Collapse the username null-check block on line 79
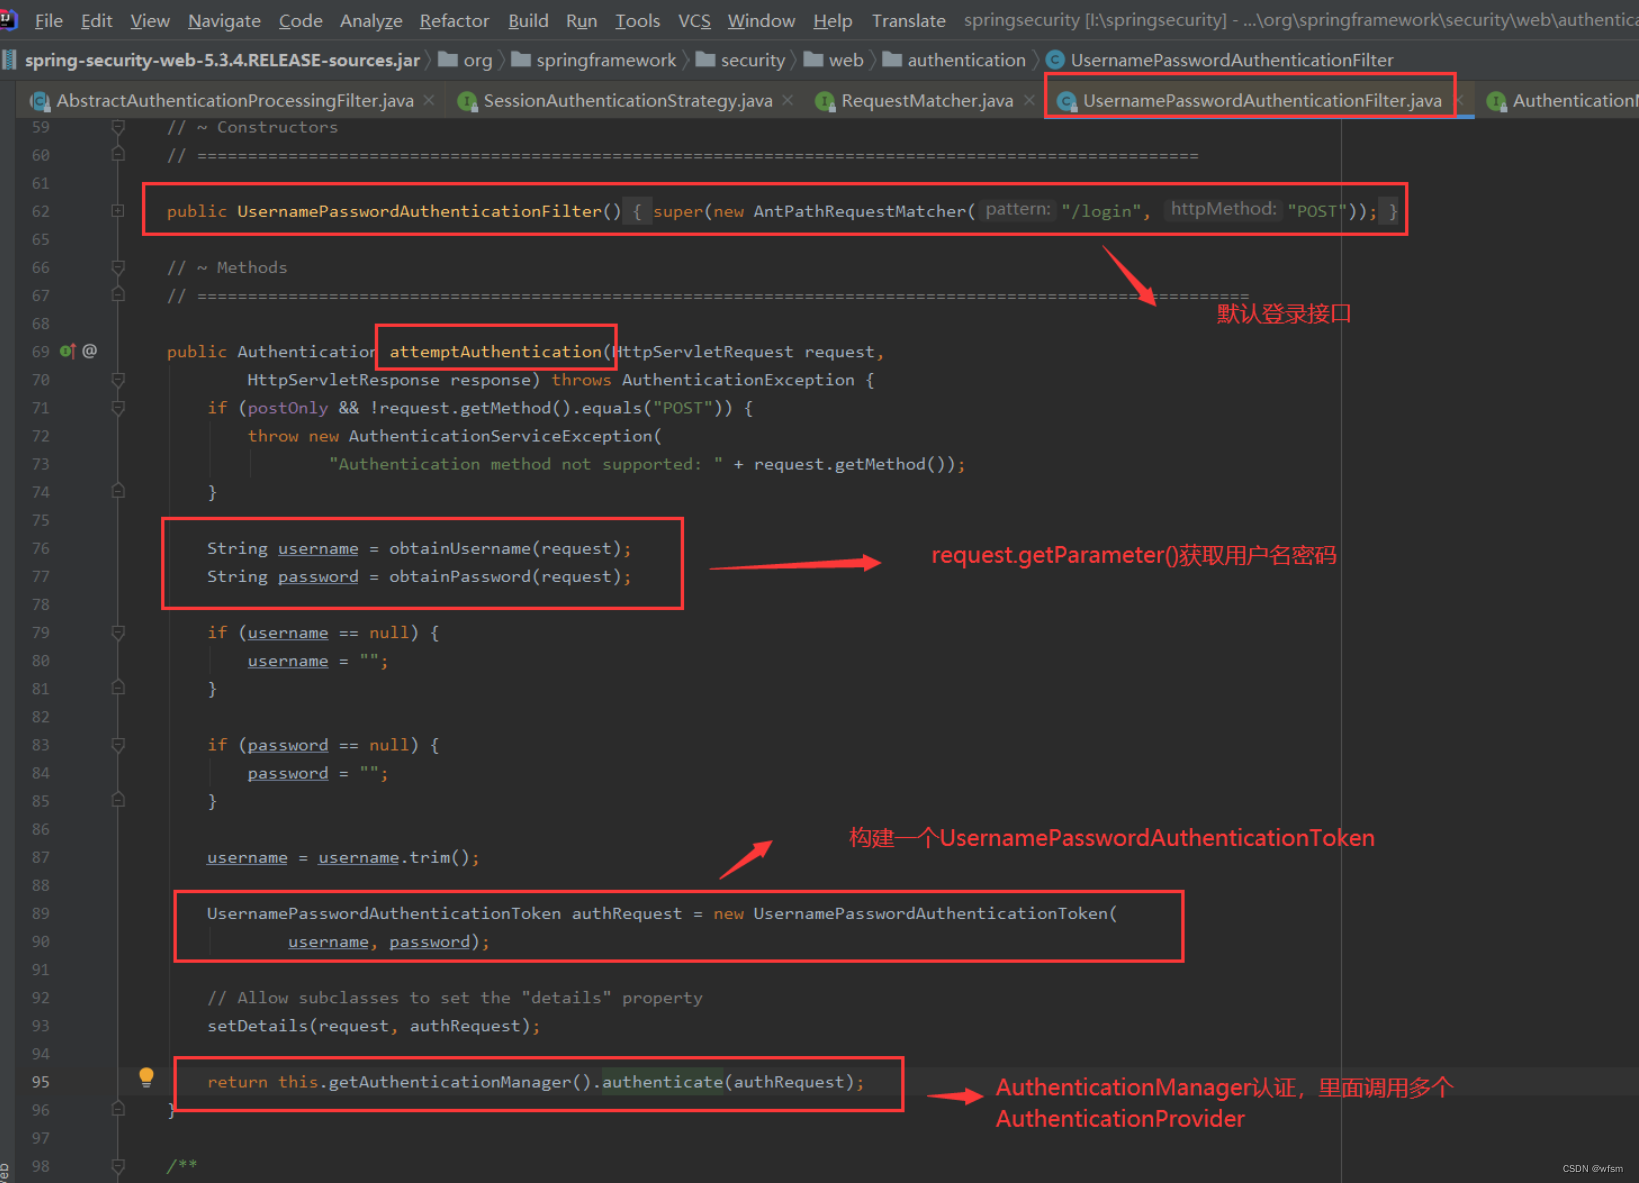The width and height of the screenshot is (1639, 1183). point(118,632)
